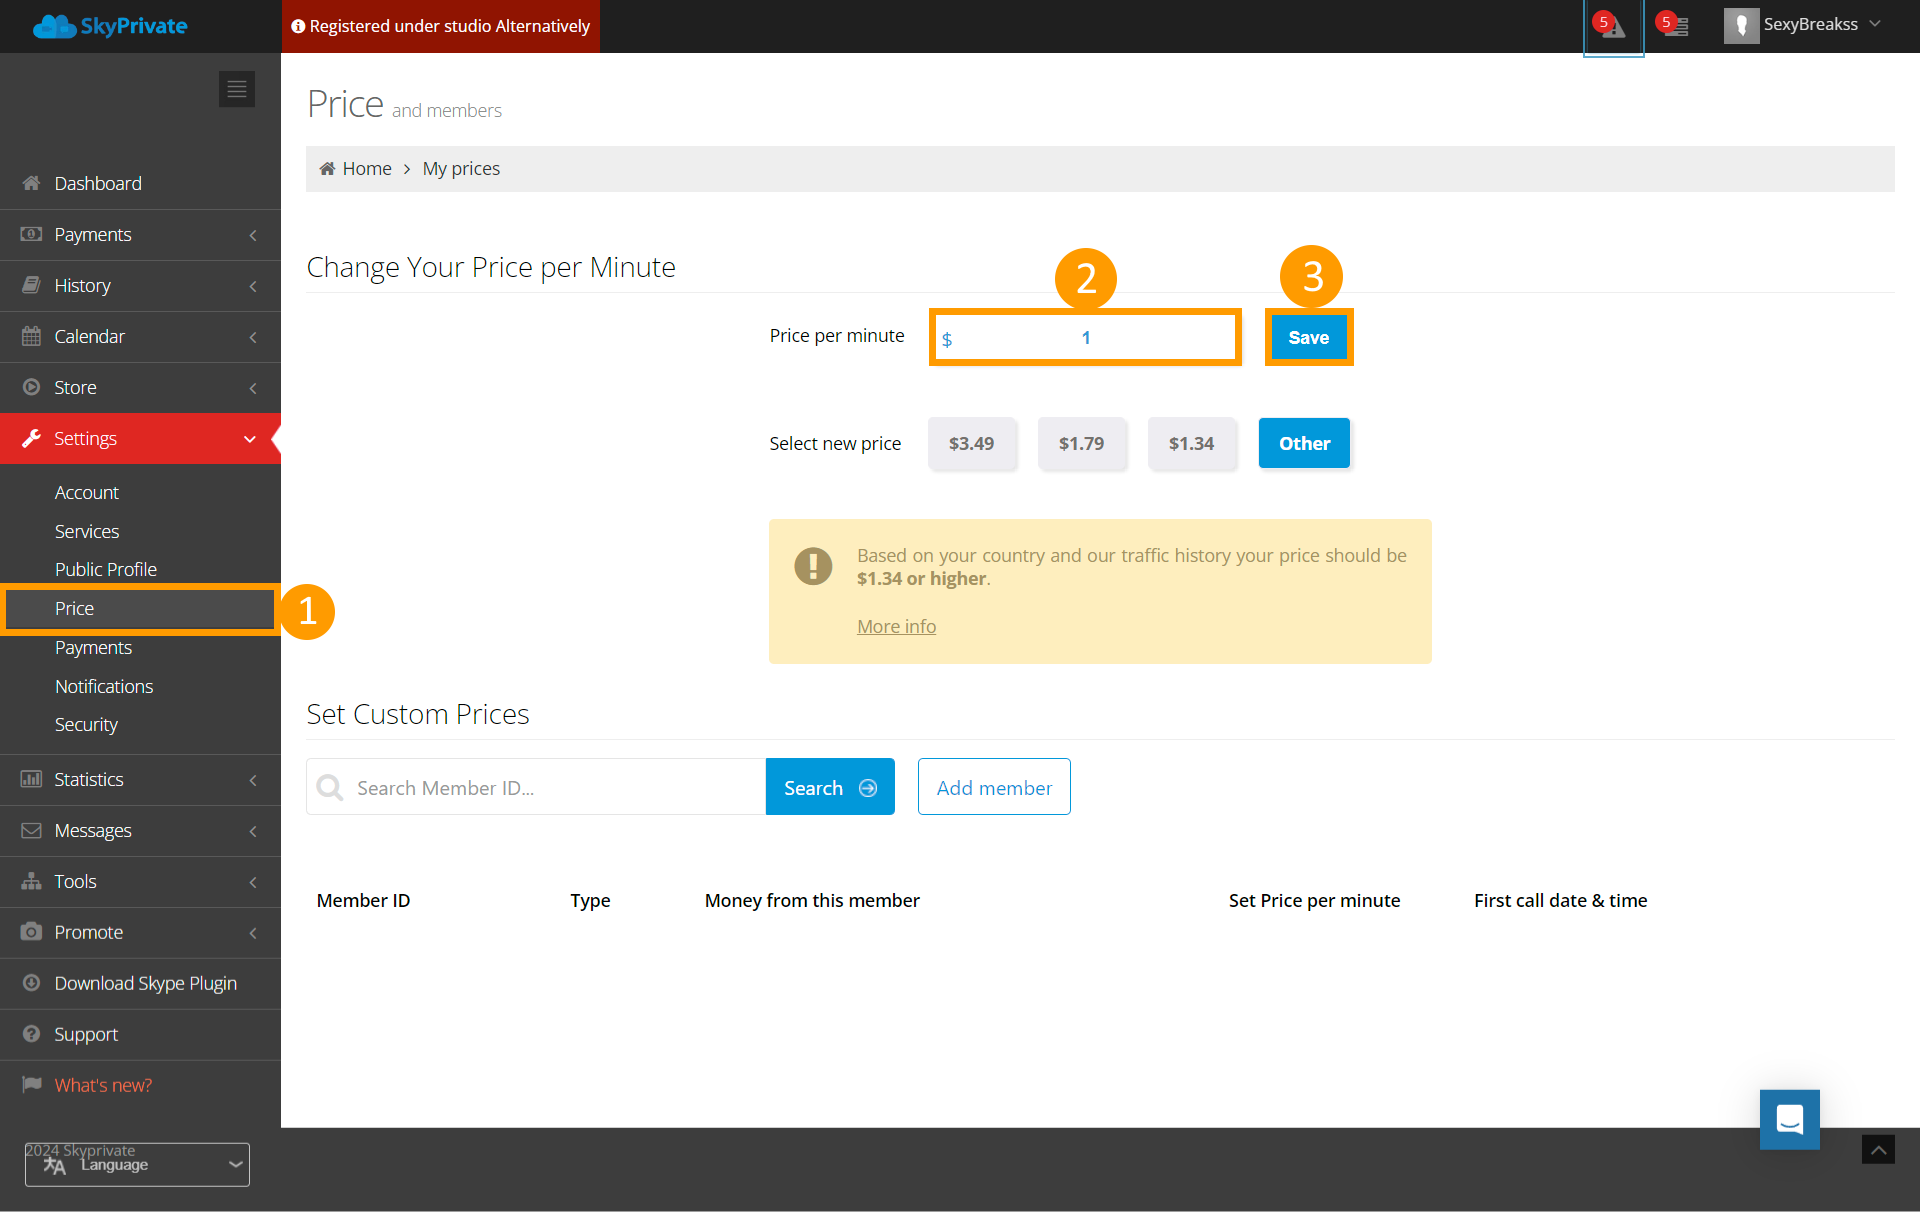Go to Notifications settings submenu item
This screenshot has width=1920, height=1212.
click(104, 686)
